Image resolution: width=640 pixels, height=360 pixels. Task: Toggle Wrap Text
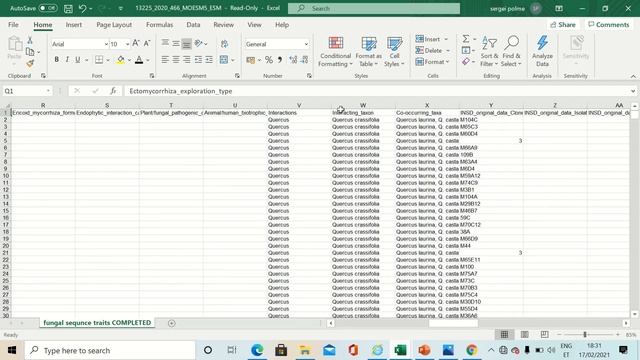coord(224,43)
